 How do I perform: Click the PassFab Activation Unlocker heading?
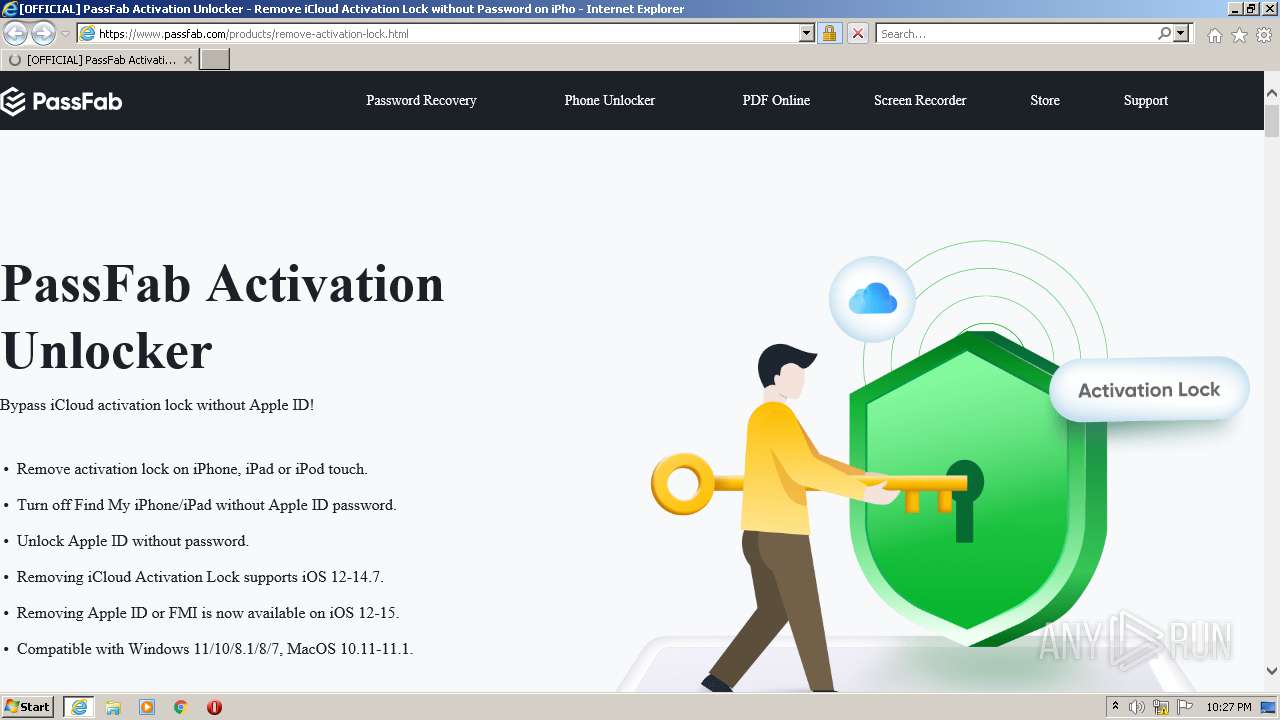tap(223, 317)
